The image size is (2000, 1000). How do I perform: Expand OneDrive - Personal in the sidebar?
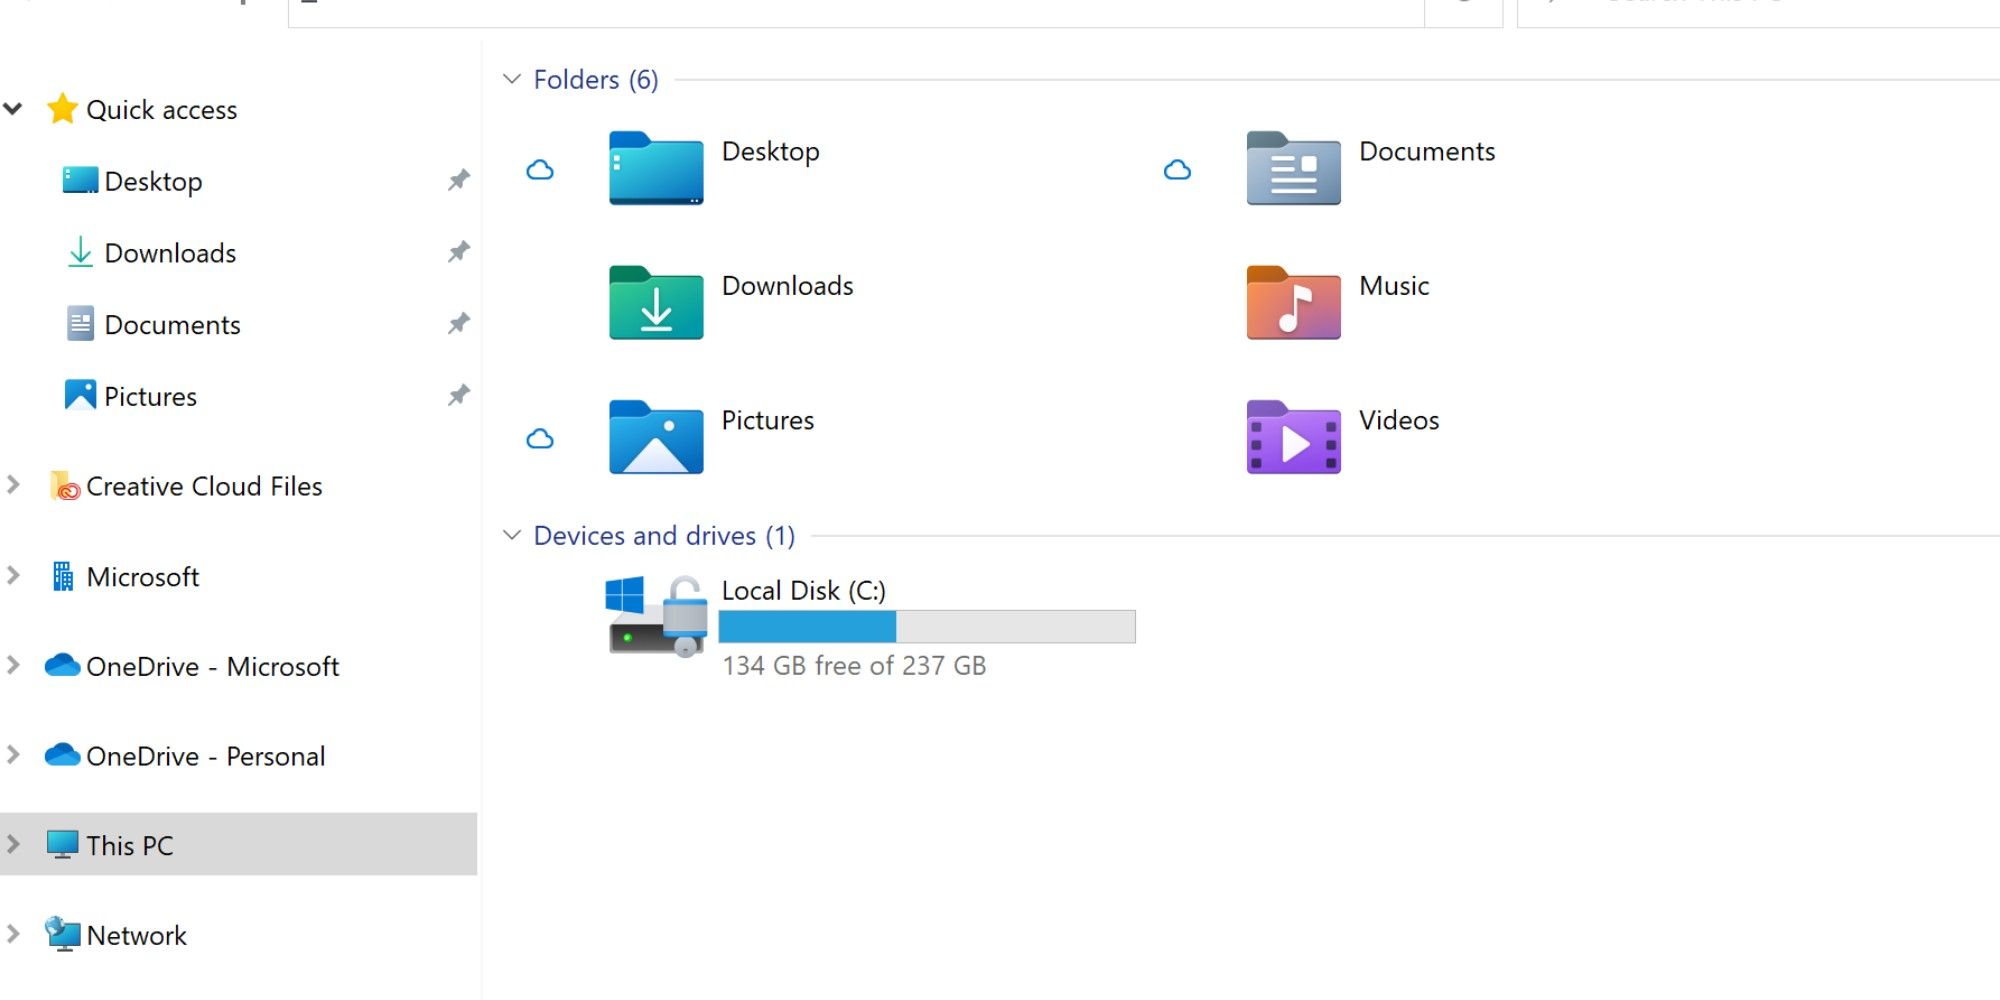tap(13, 755)
